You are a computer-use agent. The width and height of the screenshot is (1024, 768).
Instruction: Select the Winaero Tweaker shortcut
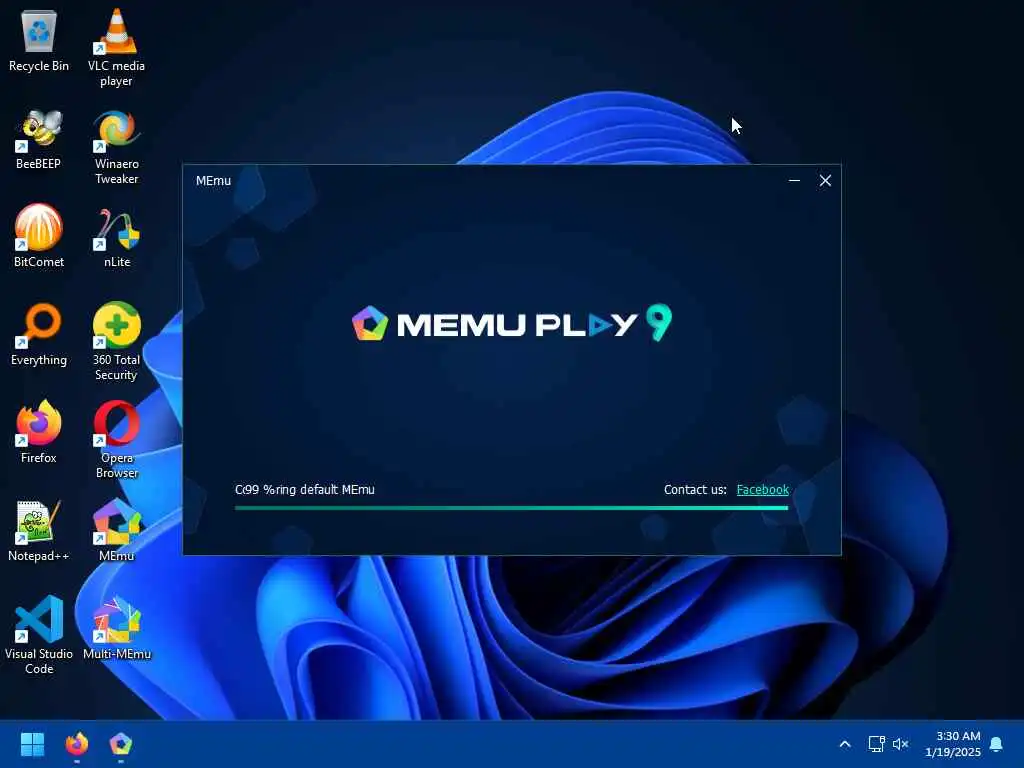116,146
